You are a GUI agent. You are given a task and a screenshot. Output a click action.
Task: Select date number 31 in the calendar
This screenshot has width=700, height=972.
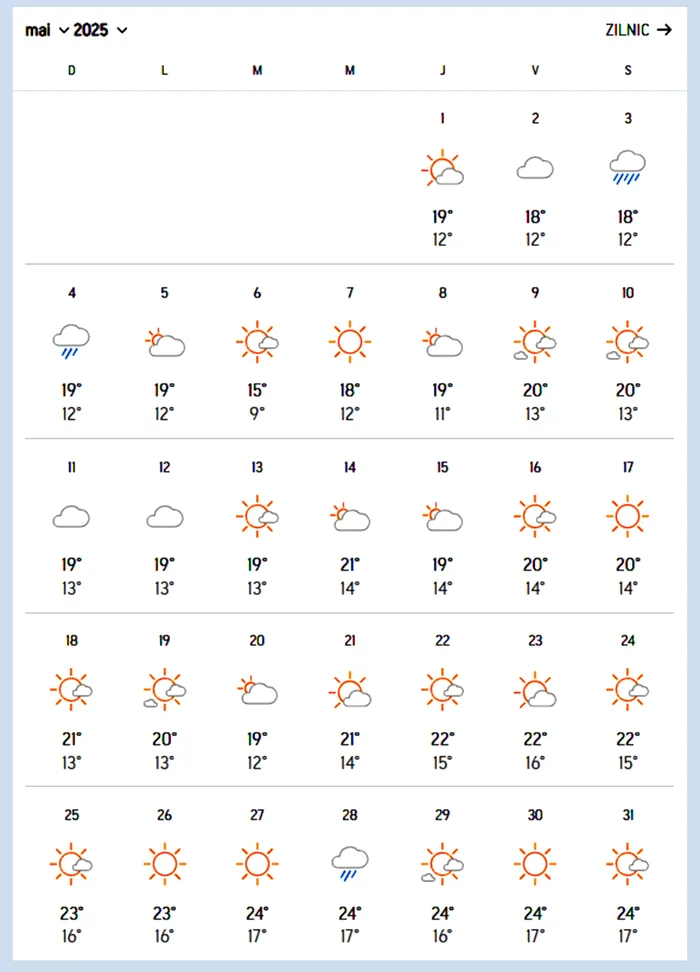[x=628, y=815]
